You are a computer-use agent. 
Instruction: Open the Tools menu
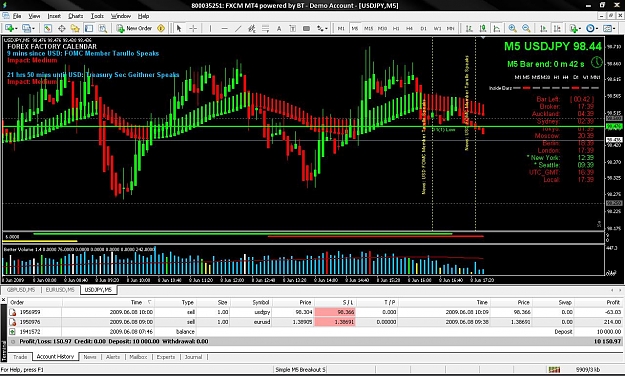[x=97, y=16]
